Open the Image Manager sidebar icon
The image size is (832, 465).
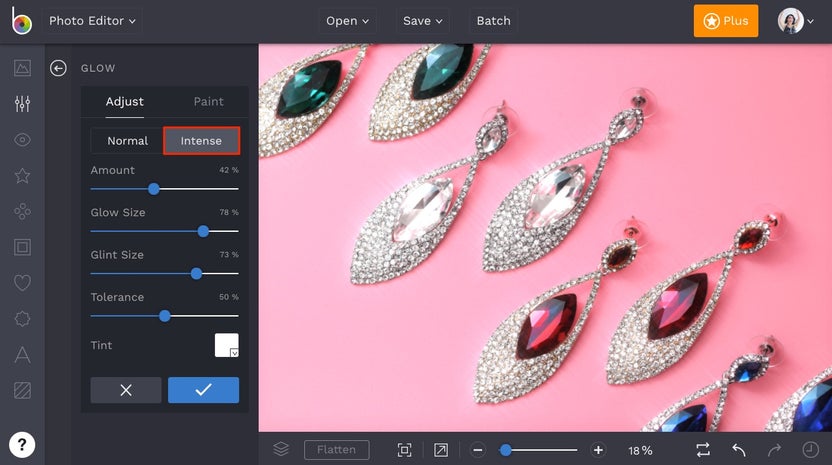pos(22,68)
